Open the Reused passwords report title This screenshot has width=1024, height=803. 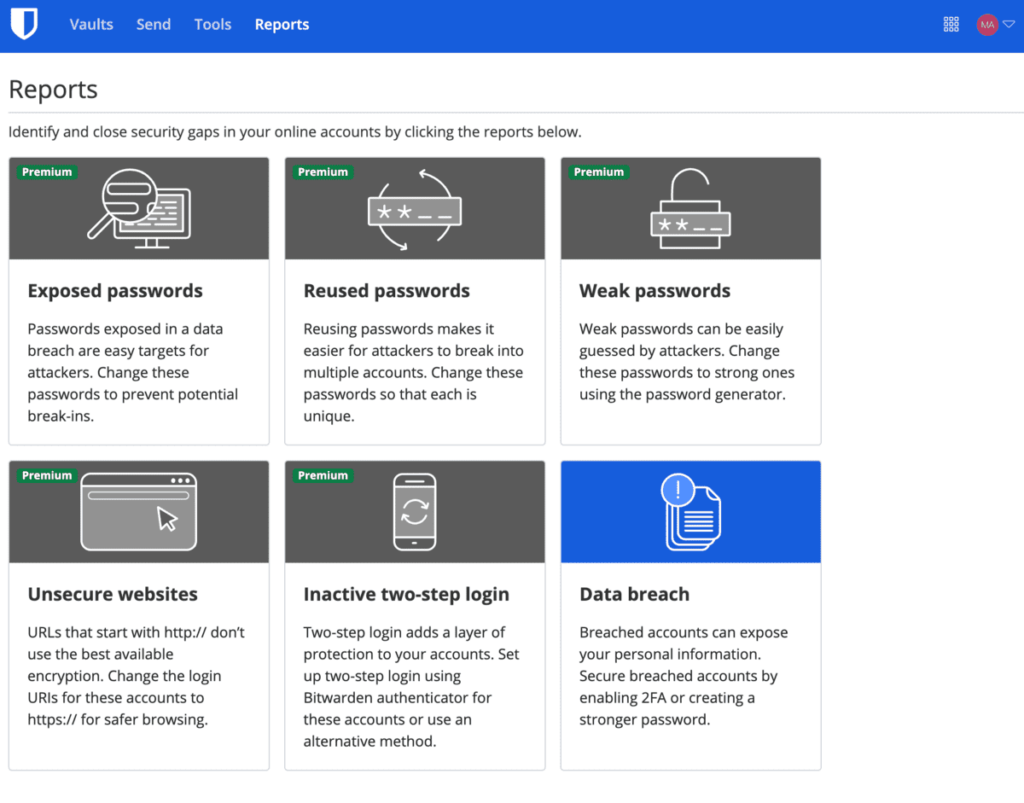coord(386,291)
